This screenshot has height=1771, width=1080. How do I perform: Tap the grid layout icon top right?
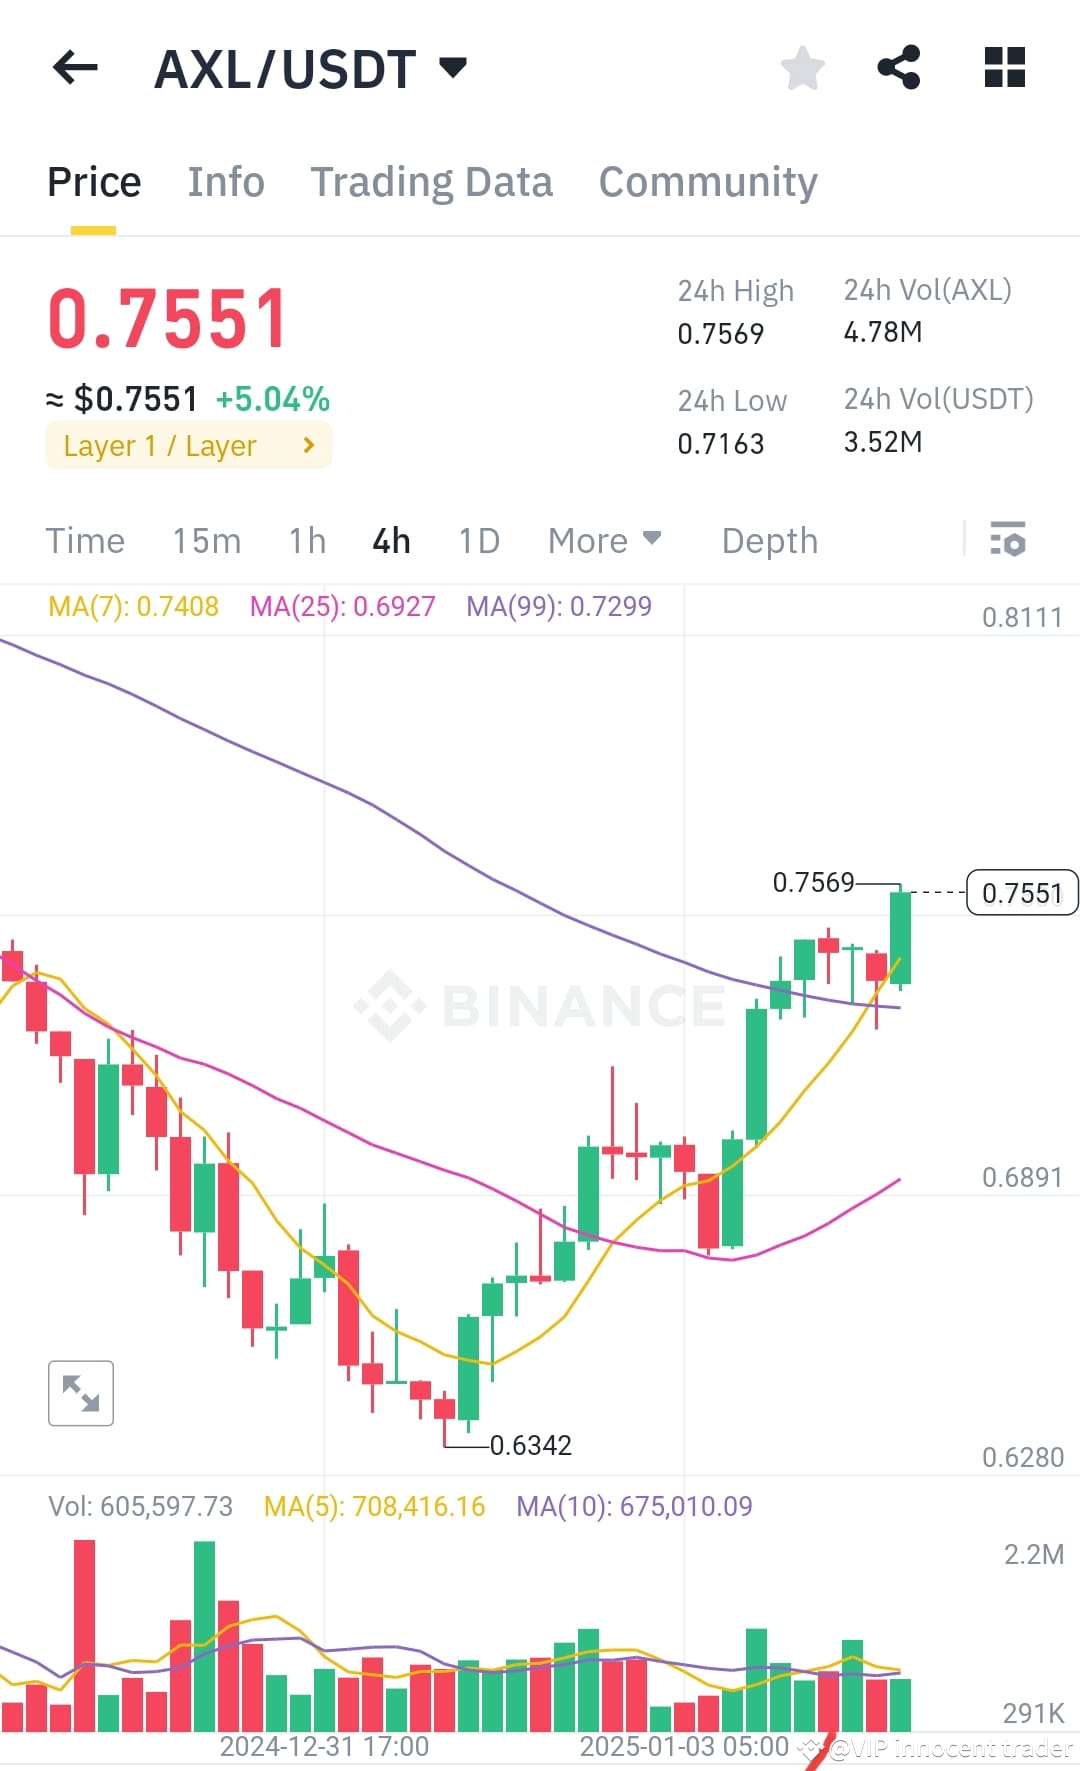[1003, 67]
